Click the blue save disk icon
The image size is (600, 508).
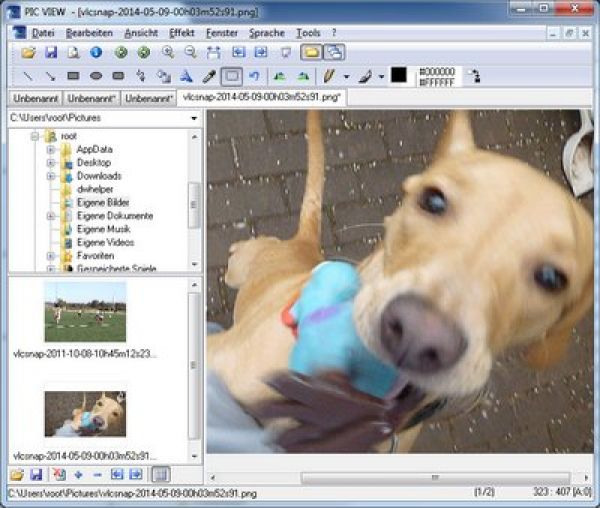[52, 52]
